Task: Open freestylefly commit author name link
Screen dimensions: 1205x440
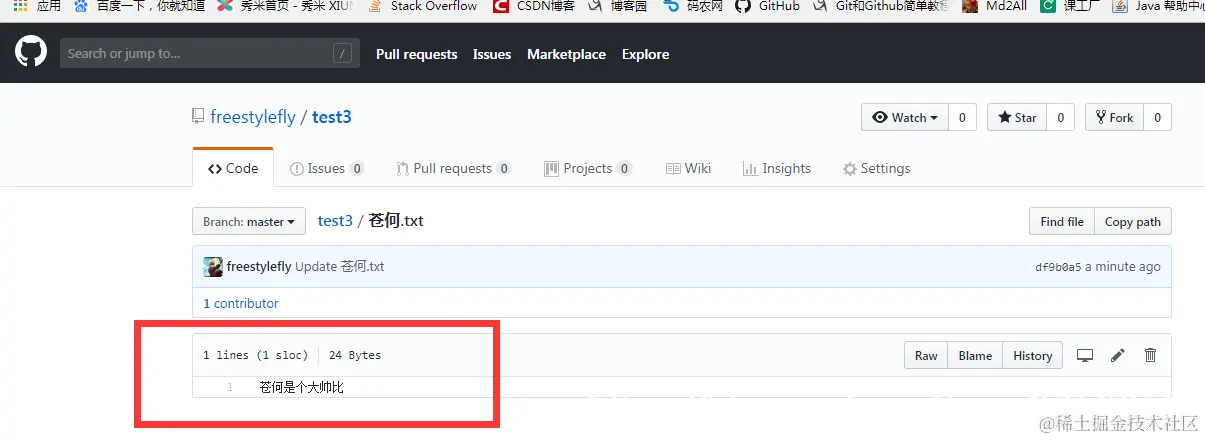Action: [x=259, y=266]
